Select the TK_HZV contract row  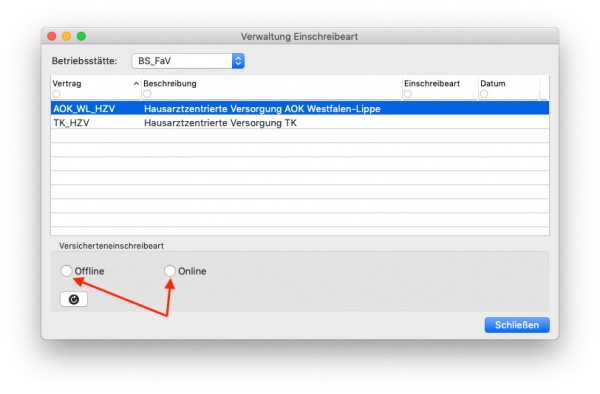tap(300, 123)
